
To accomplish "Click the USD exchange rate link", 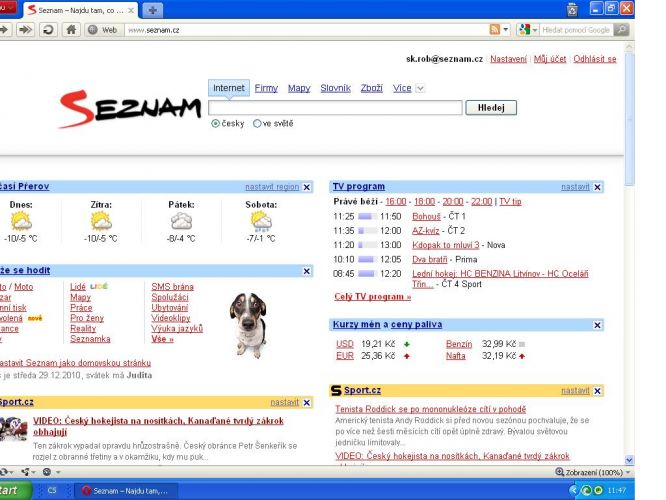I will pos(345,344).
